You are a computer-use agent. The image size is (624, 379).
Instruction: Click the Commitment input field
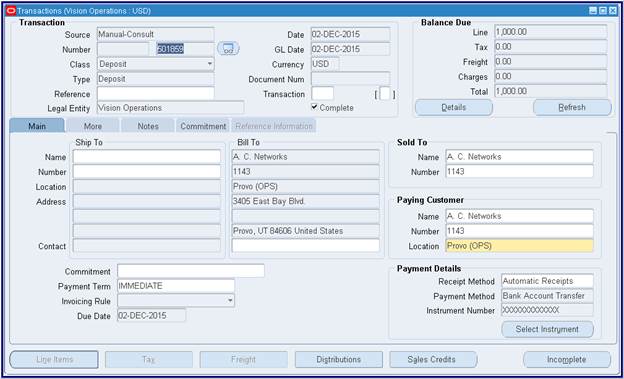pos(191,271)
